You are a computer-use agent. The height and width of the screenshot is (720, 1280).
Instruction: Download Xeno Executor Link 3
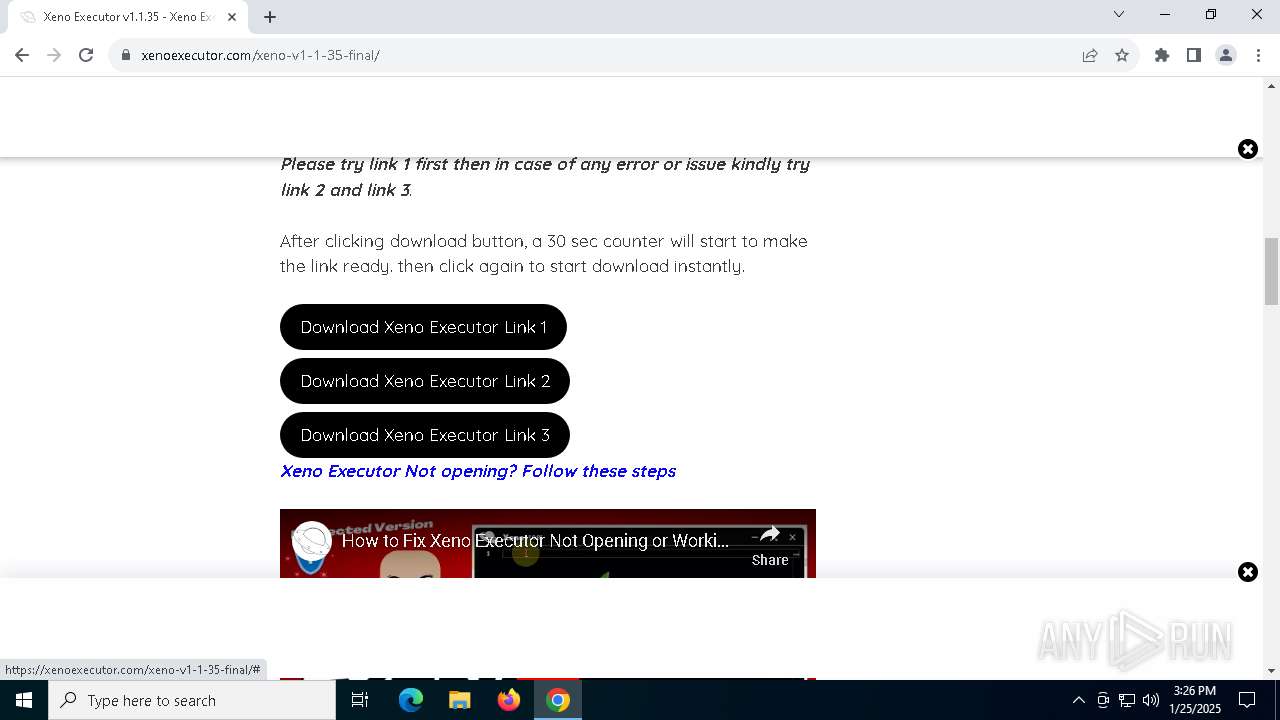[x=425, y=435]
